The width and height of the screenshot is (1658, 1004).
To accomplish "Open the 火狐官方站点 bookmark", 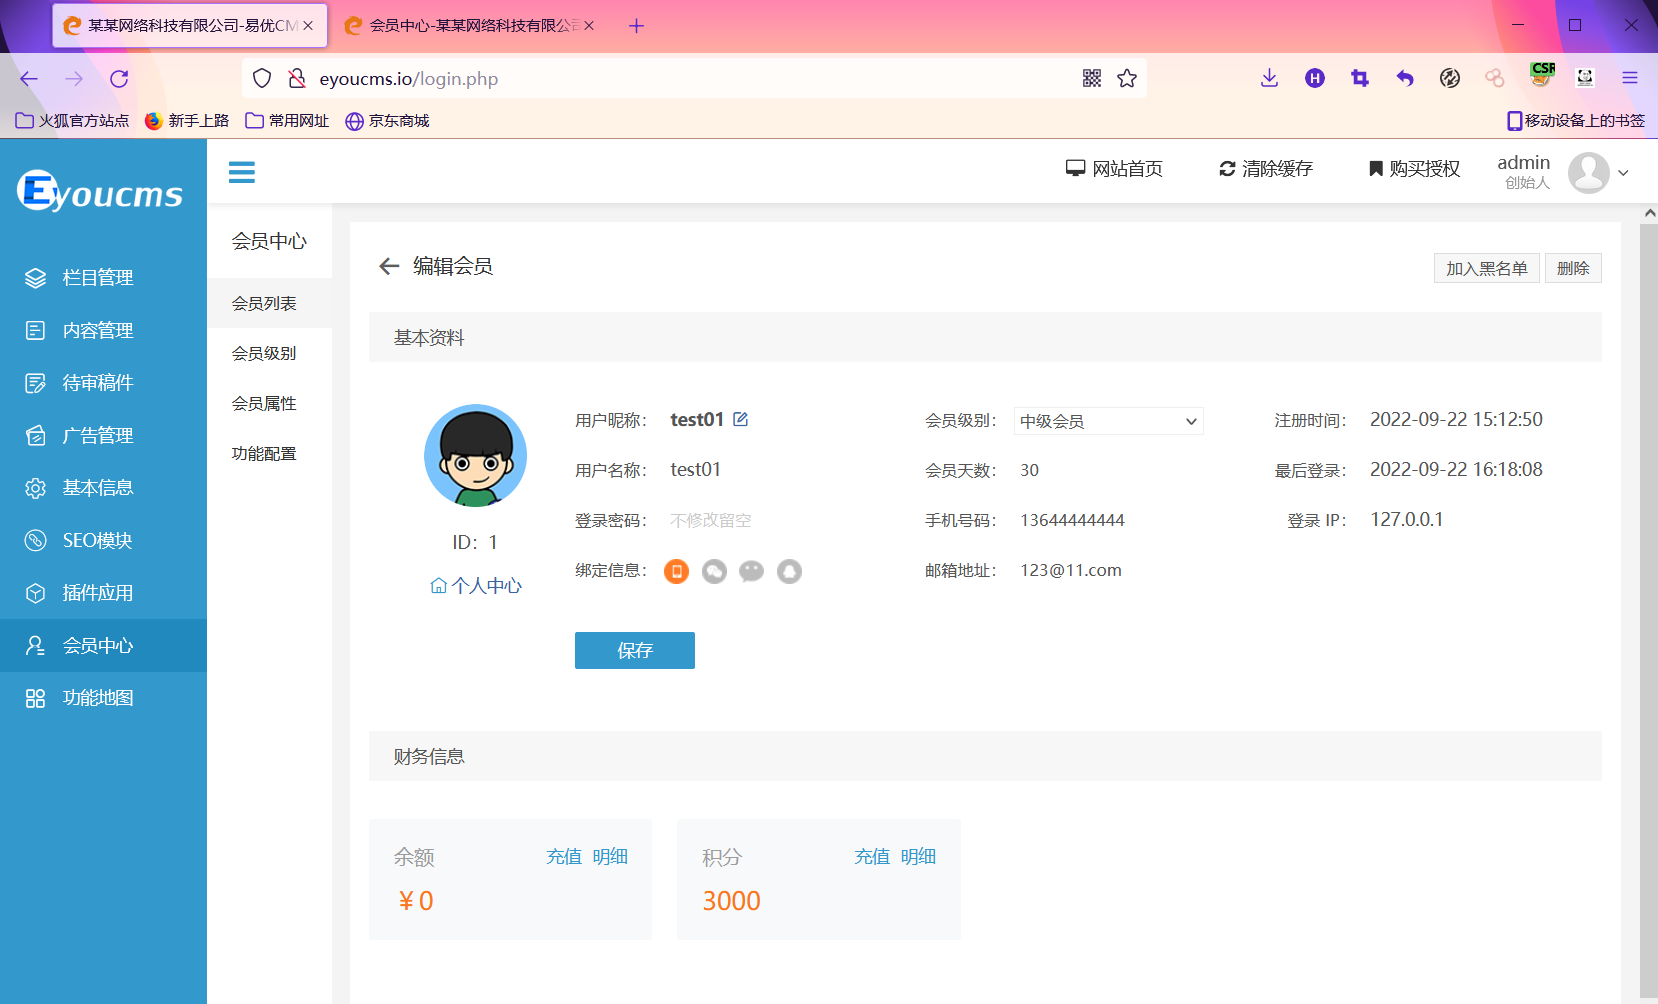I will click(x=73, y=120).
